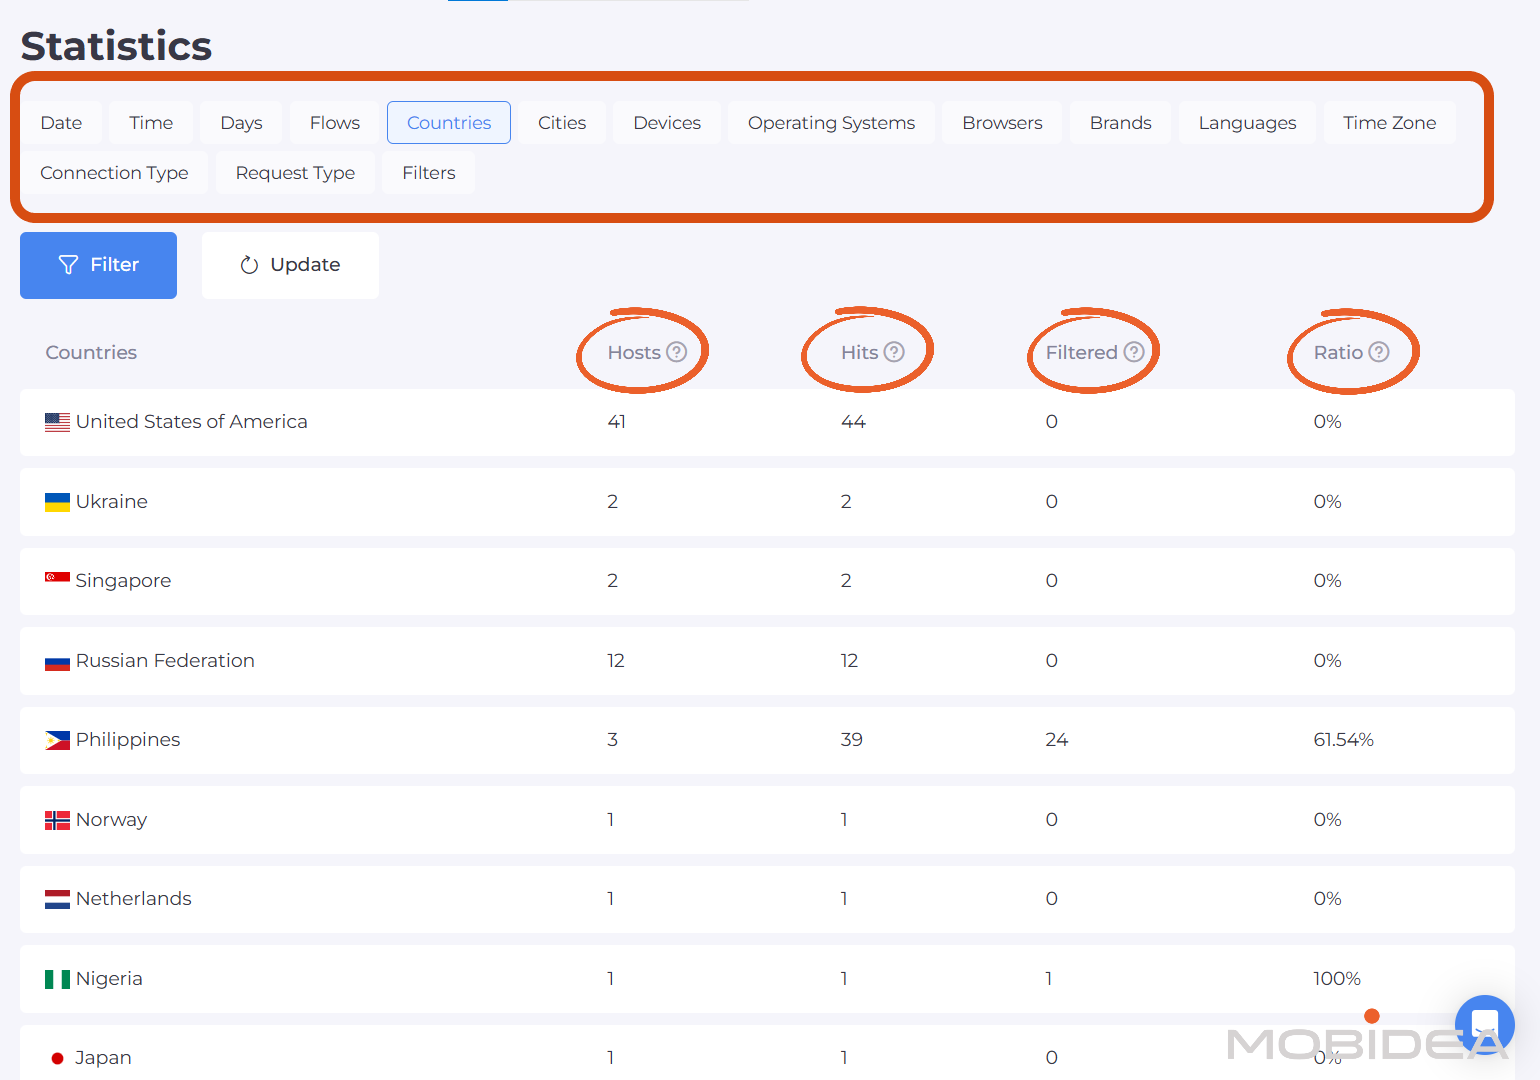This screenshot has height=1080, width=1540.
Task: Open the live chat bubble widget
Action: tap(1484, 1024)
